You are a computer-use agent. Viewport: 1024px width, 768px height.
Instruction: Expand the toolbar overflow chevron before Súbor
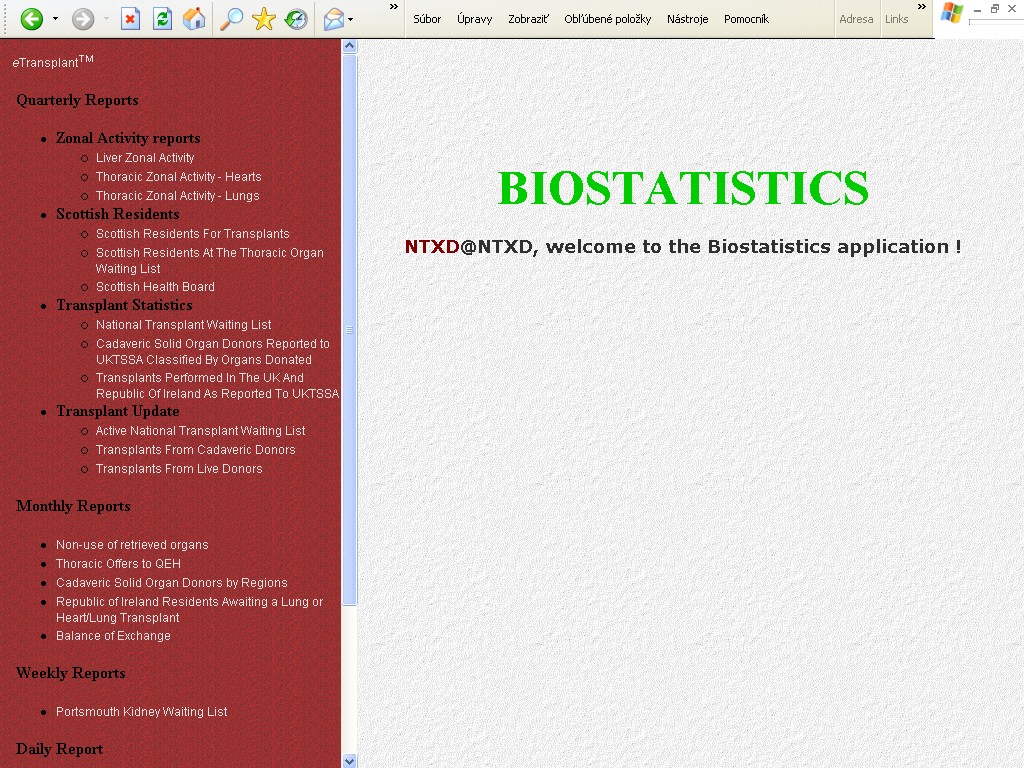tap(394, 7)
